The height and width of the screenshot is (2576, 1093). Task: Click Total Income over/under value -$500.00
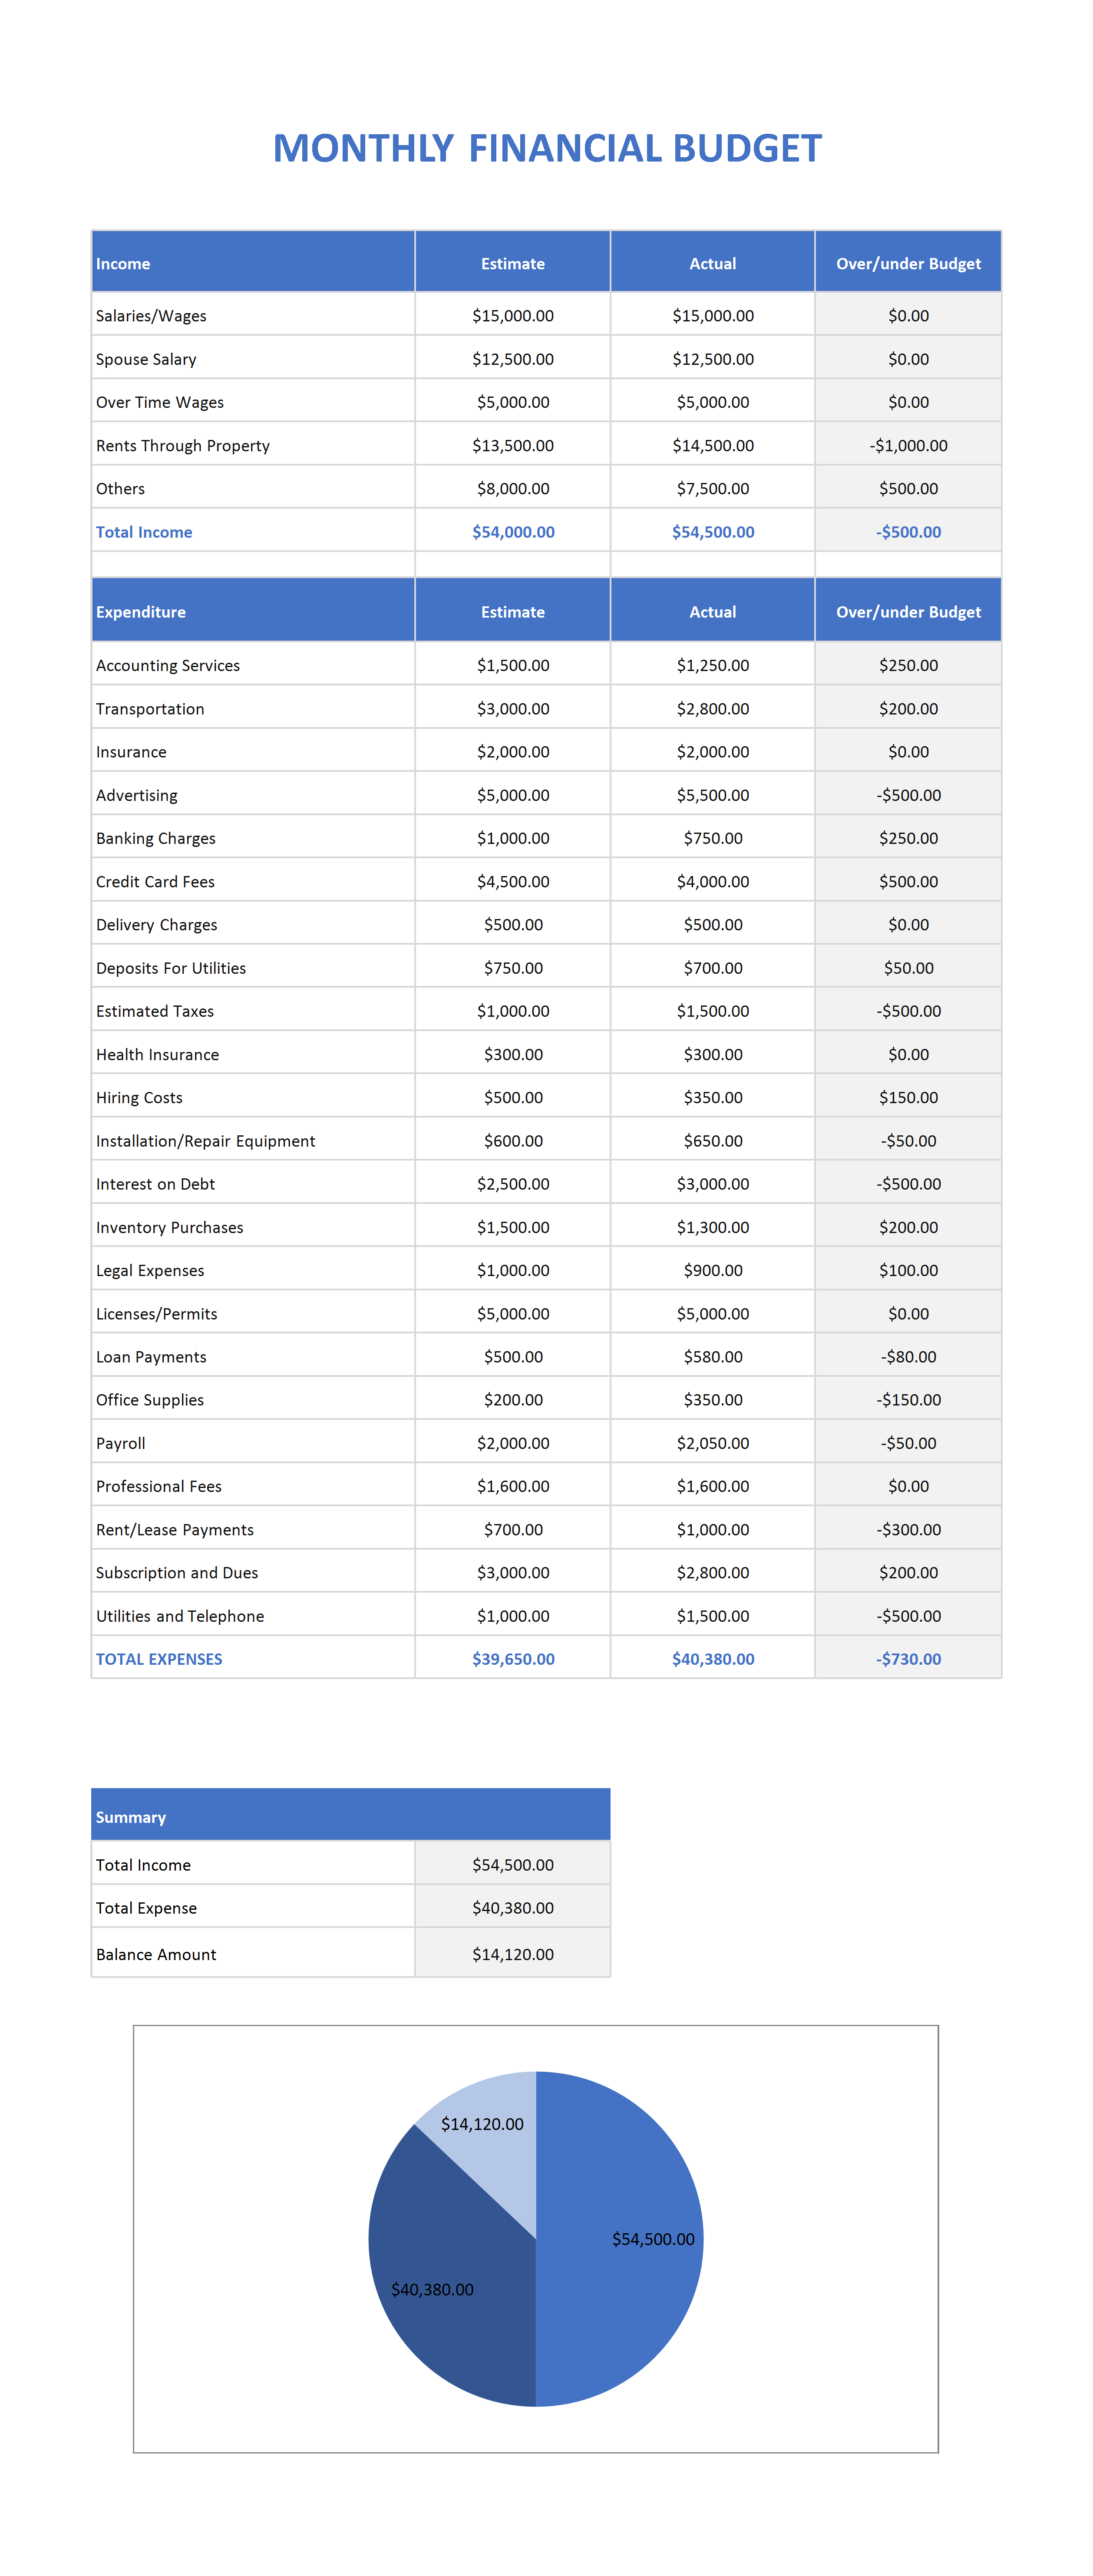point(908,532)
